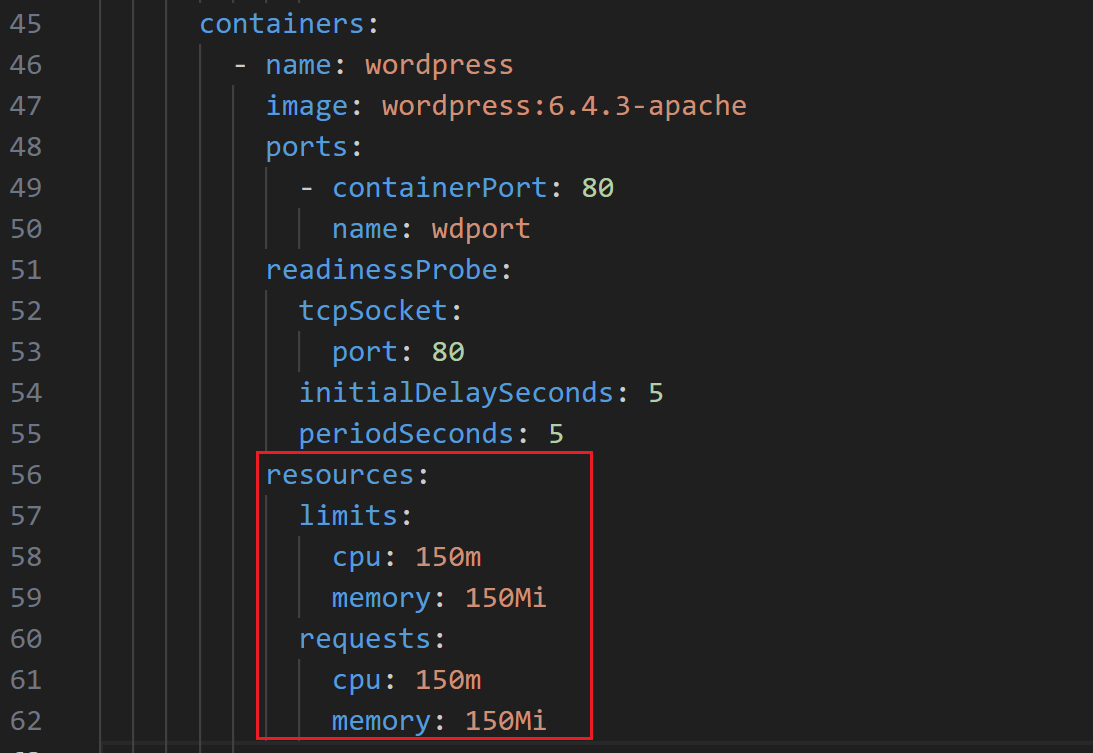Click the memory value on line 62
This screenshot has height=753, width=1093.
coord(506,721)
